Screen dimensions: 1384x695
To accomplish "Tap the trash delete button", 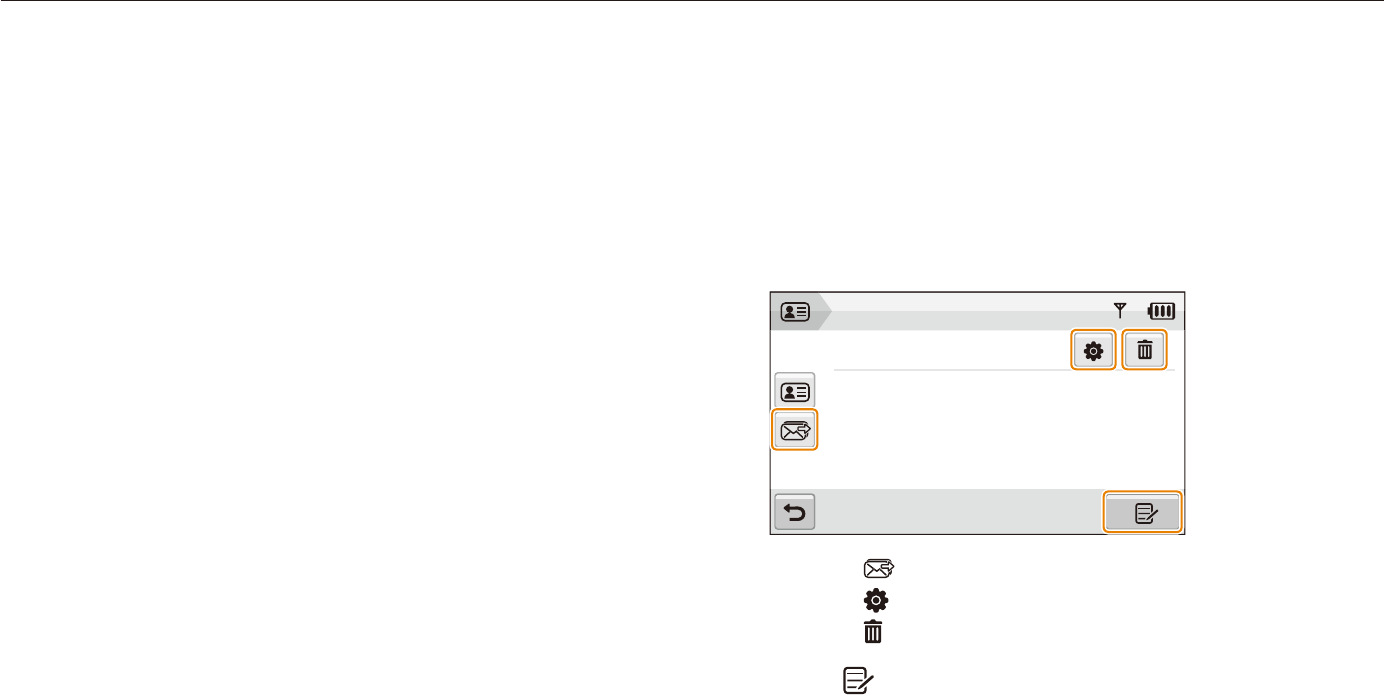I will 1145,351.
